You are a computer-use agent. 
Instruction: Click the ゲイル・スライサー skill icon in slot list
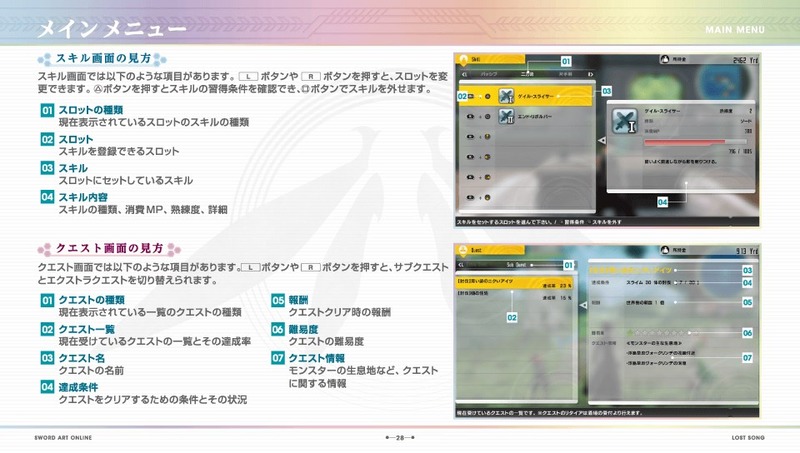pyautogui.click(x=506, y=95)
